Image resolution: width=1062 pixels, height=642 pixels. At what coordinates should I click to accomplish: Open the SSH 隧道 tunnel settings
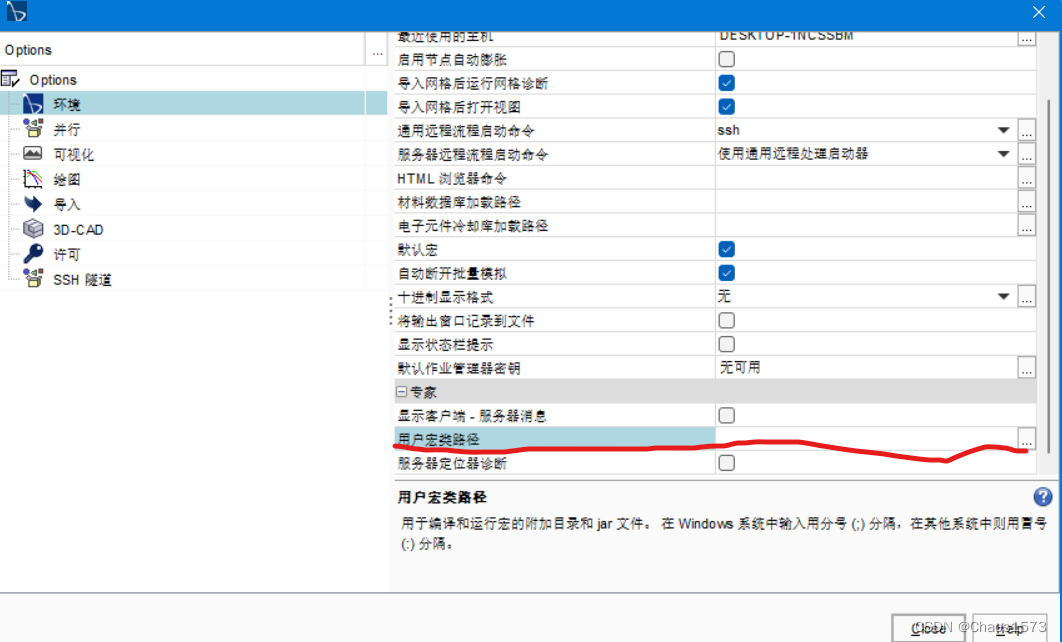coord(34,278)
